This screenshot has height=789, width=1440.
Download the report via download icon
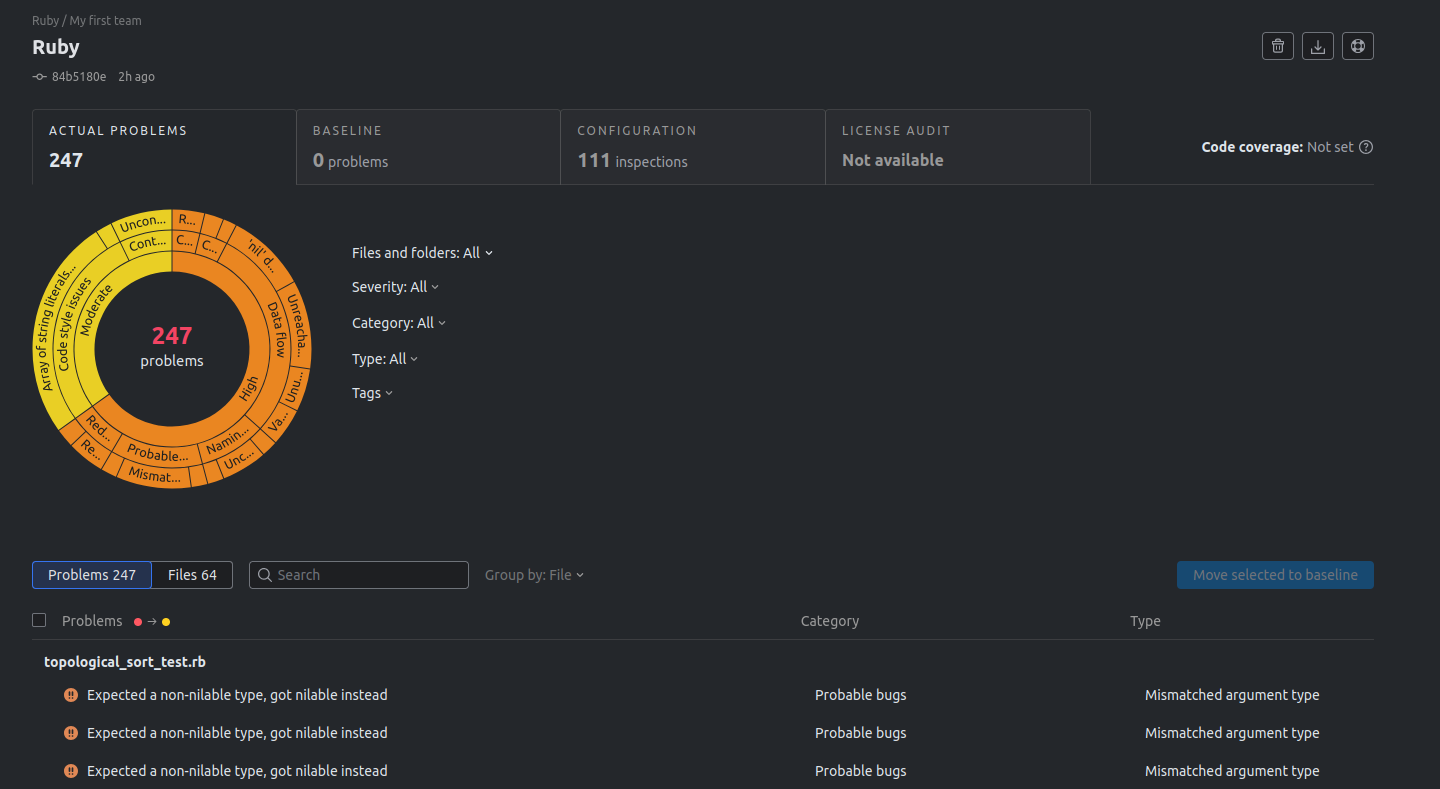point(1318,46)
